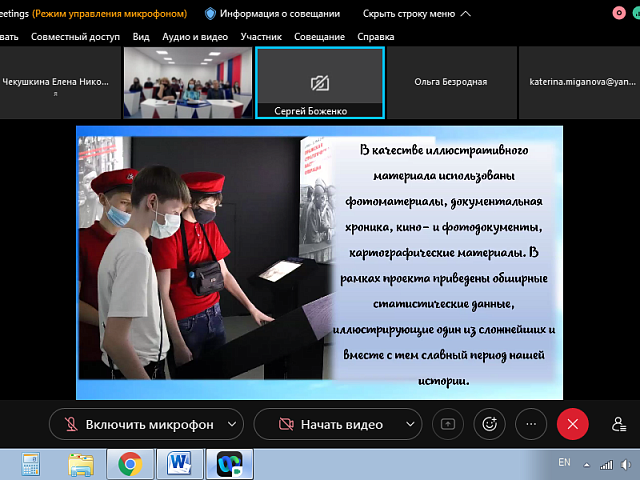Open Google Chrome from the taskbar
This screenshot has width=640, height=480.
[129, 463]
